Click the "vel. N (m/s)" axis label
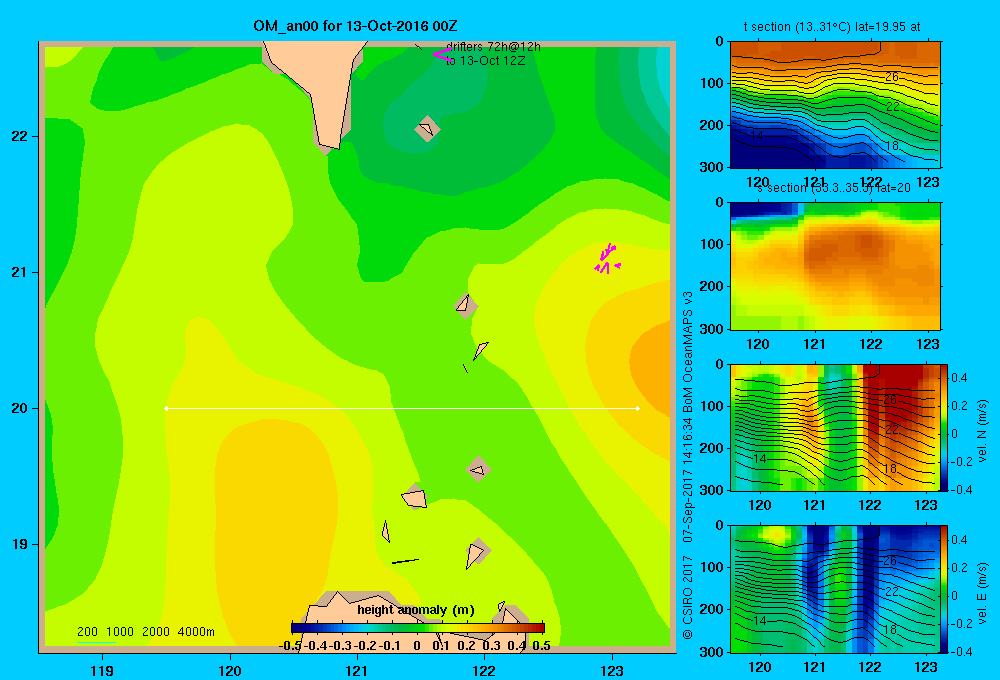This screenshot has width=1000, height=680. [x=982, y=431]
